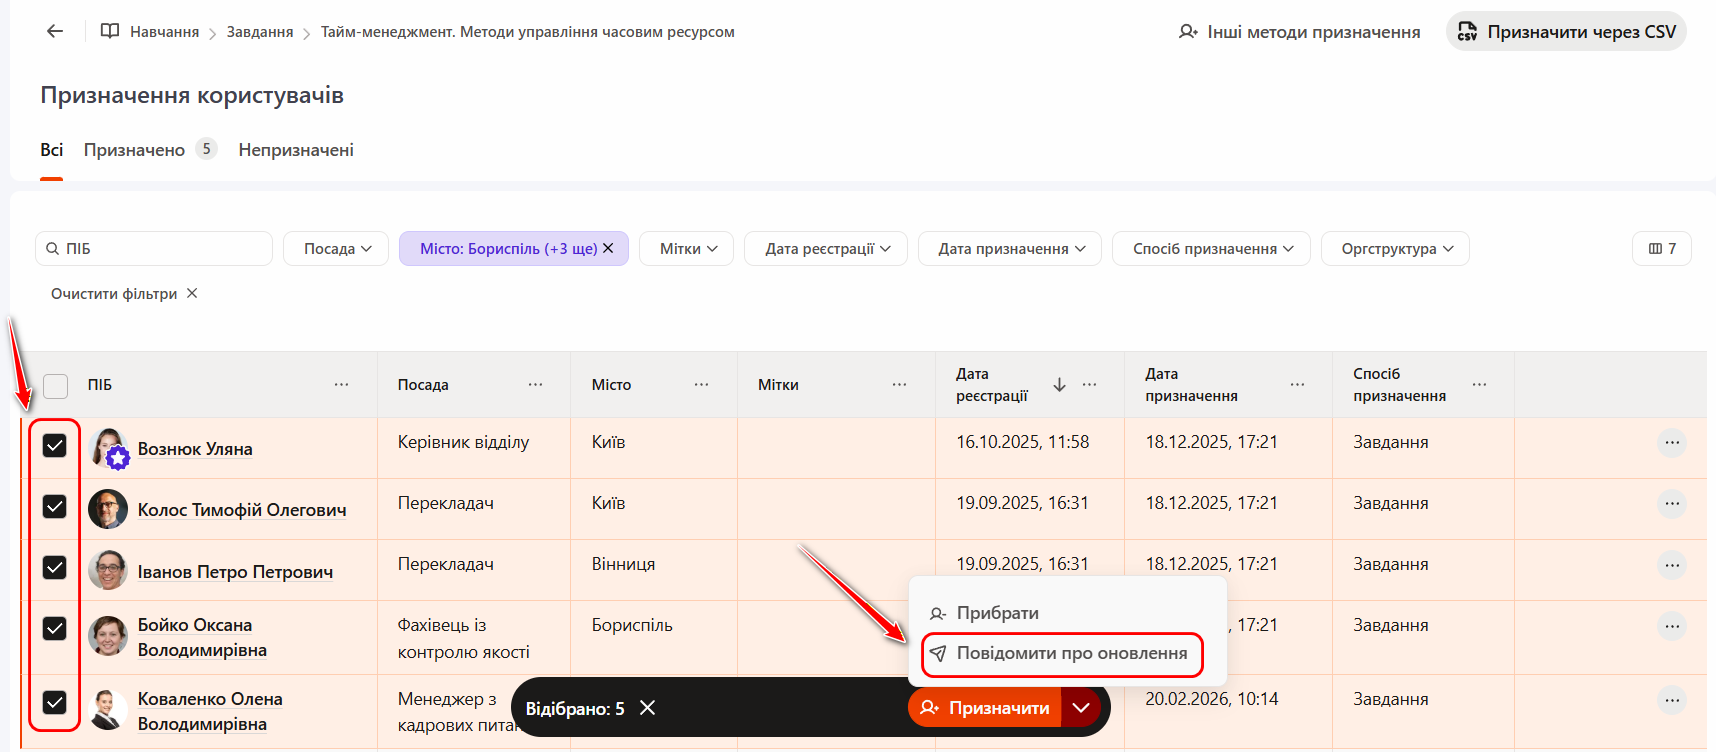Open columns settings icon showing 7
Screen dimensions: 1716x752
click(1661, 249)
